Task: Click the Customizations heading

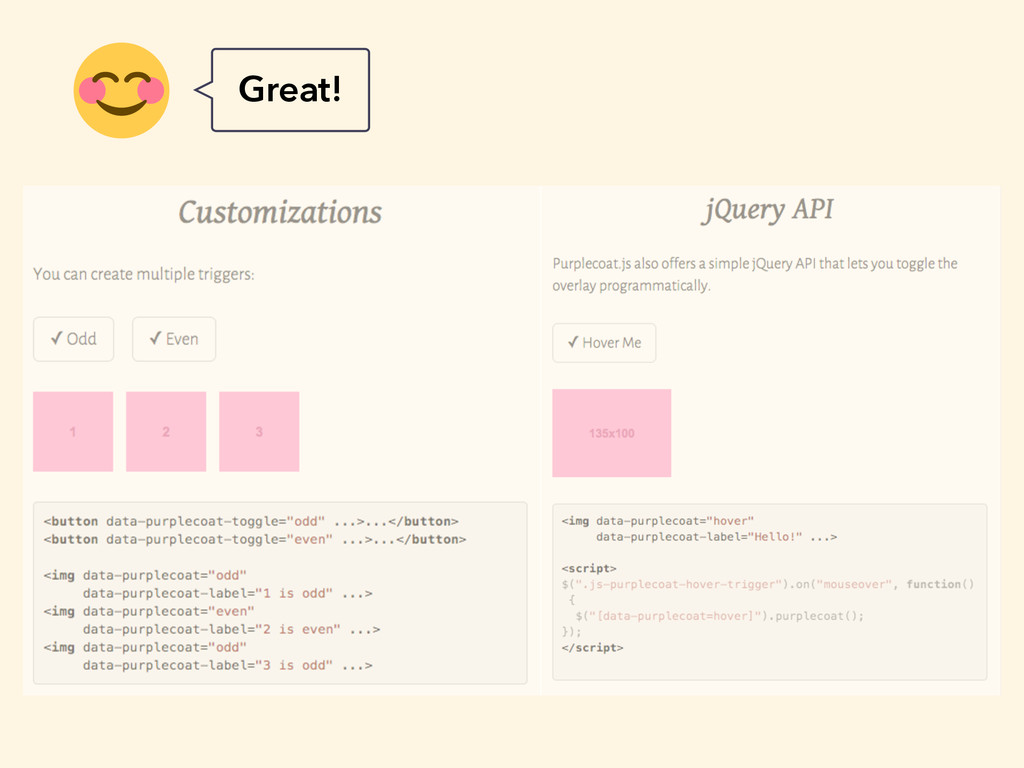Action: tap(280, 213)
